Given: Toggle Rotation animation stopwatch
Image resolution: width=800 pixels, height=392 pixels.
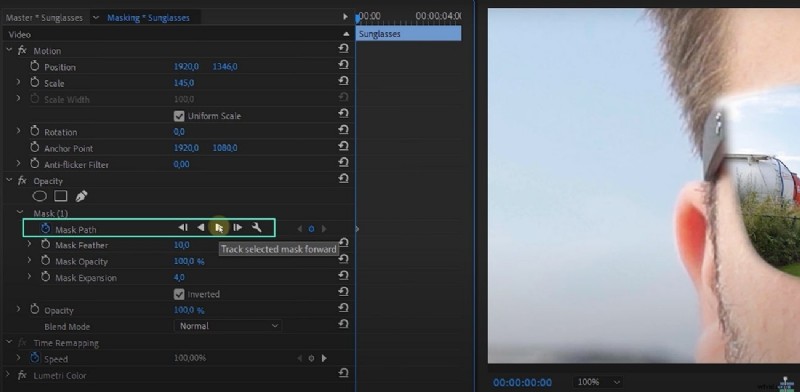Looking at the screenshot, I should pyautogui.click(x=35, y=132).
